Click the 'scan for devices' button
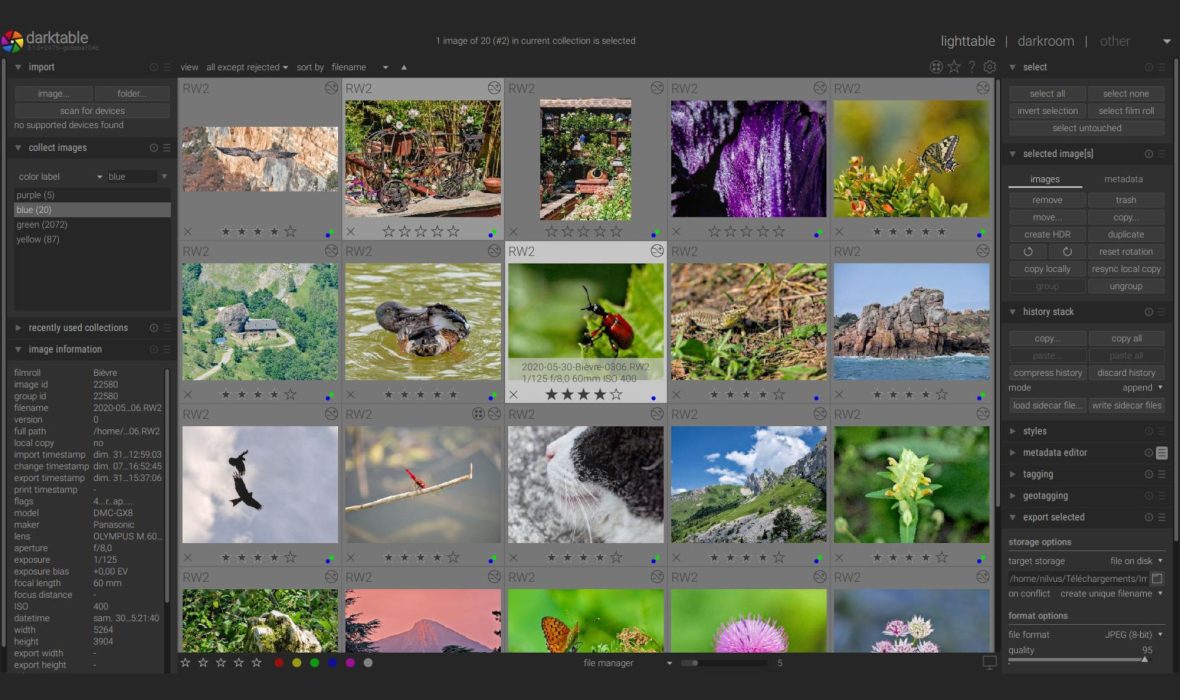This screenshot has width=1180, height=700. tap(92, 111)
